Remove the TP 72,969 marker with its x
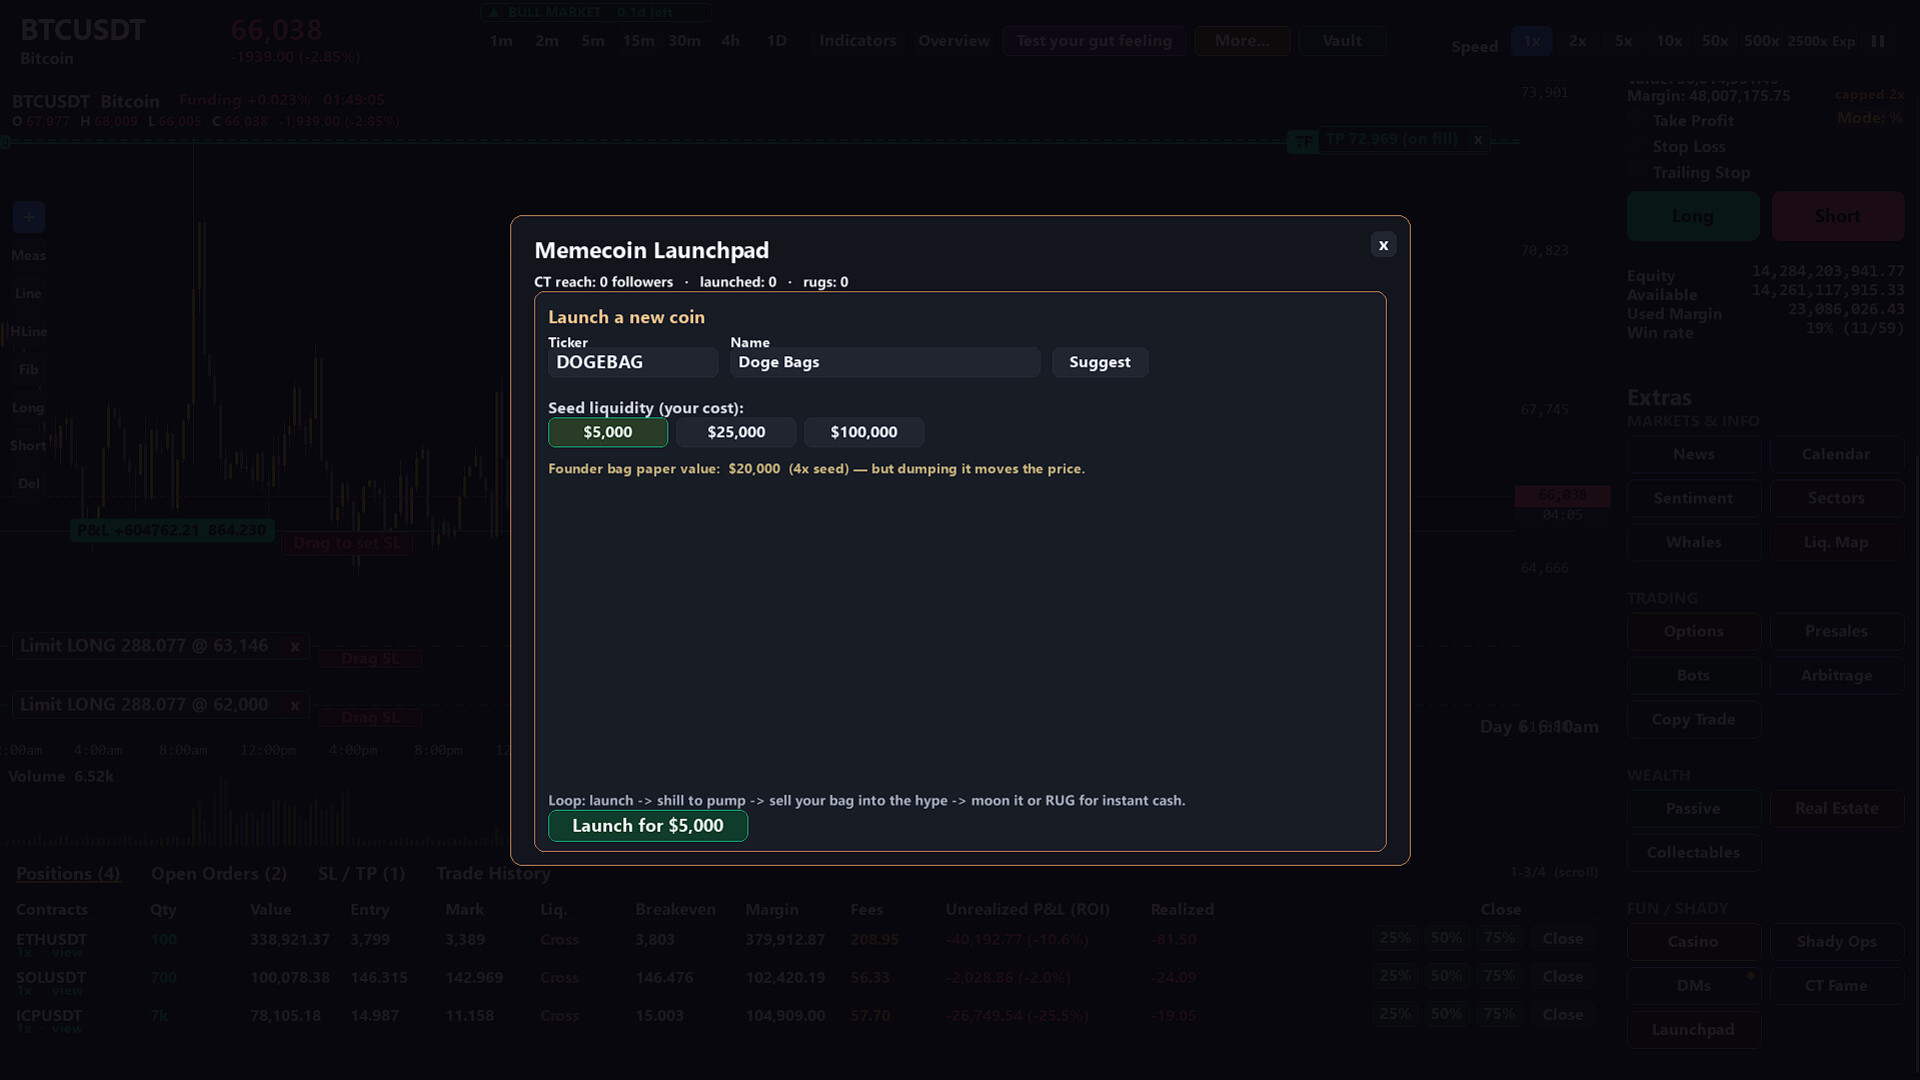1920x1080 pixels. (x=1477, y=140)
